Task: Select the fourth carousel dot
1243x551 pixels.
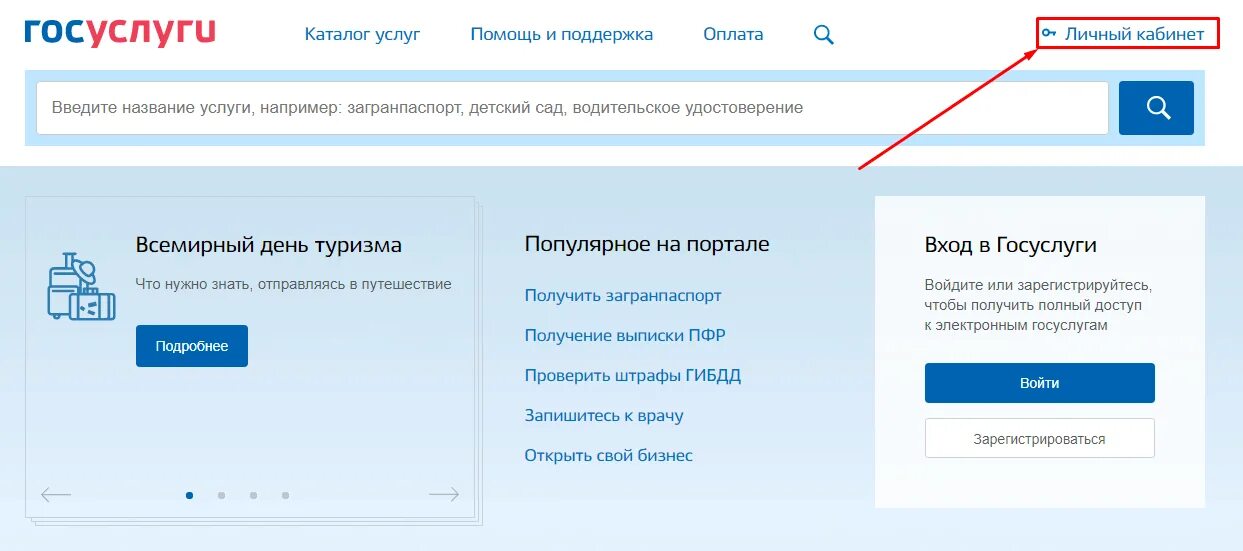Action: coord(285,495)
